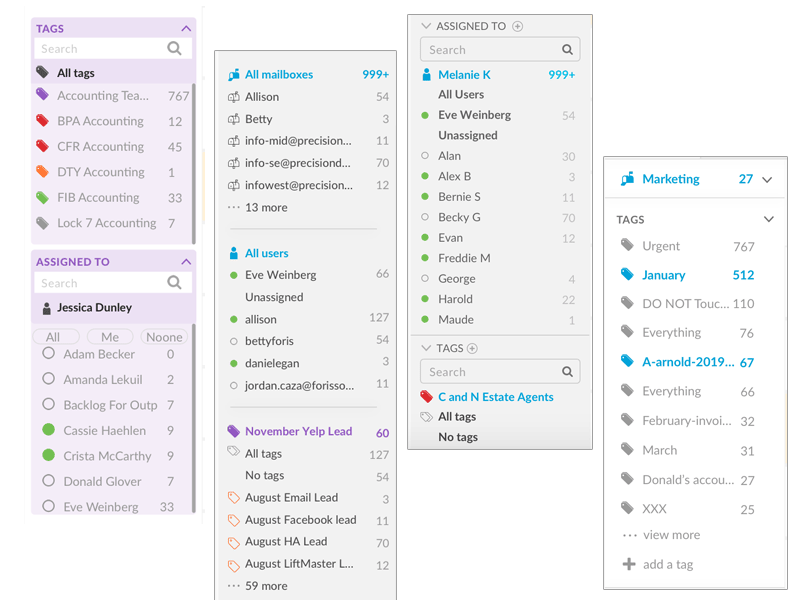Click the plus icon beside TAGS header
The height and width of the screenshot is (600, 800).
(472, 348)
